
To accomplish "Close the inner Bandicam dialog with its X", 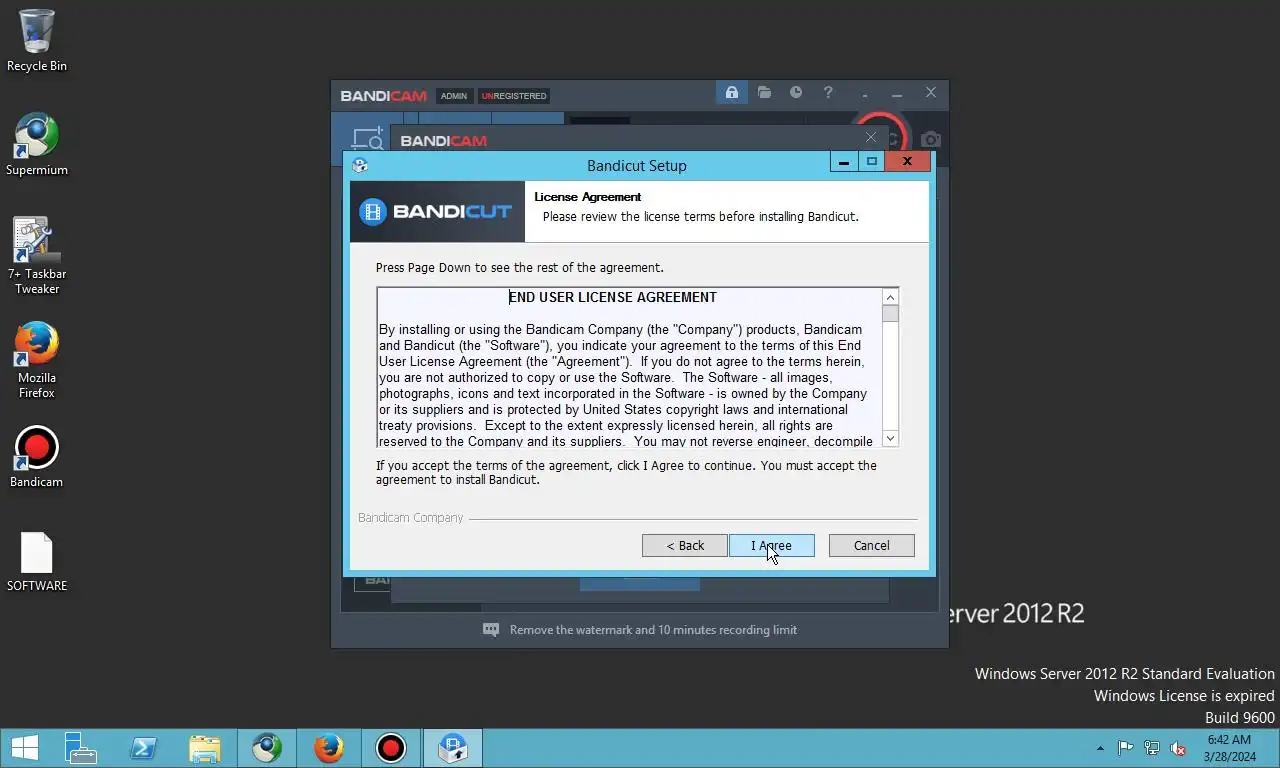I will (x=871, y=138).
